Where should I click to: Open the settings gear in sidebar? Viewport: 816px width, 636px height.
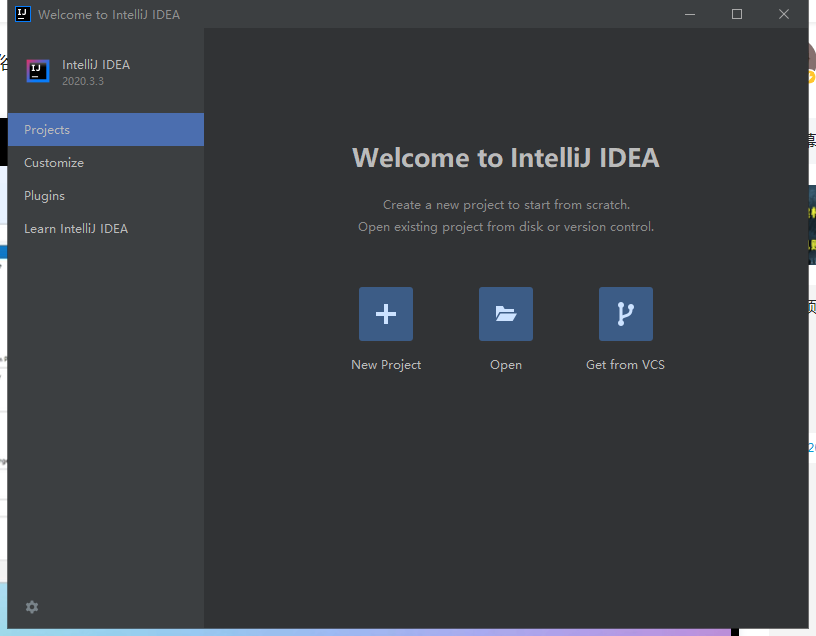pyautogui.click(x=32, y=607)
